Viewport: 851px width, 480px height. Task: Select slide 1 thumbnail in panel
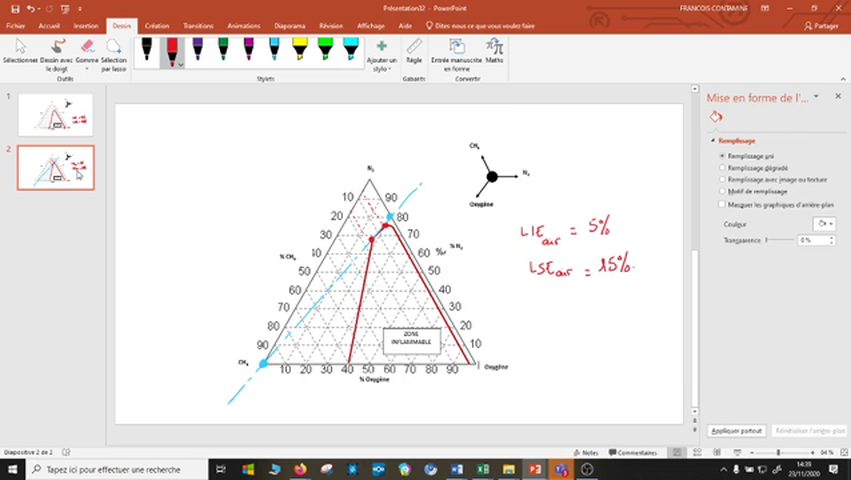click(x=55, y=114)
